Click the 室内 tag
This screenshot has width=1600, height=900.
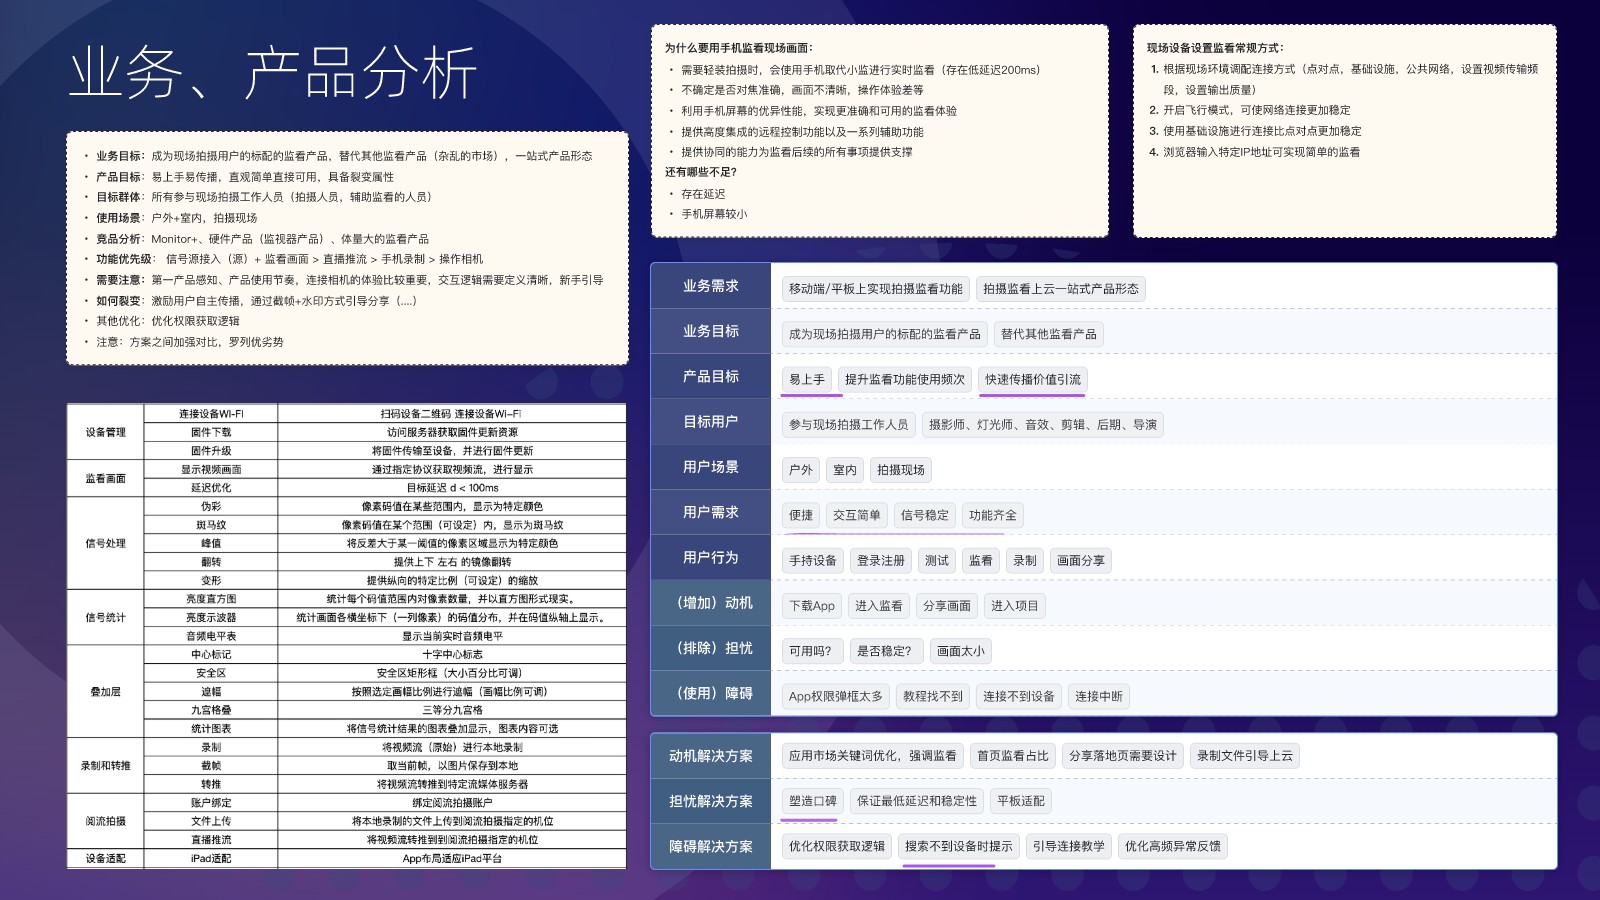(x=845, y=470)
